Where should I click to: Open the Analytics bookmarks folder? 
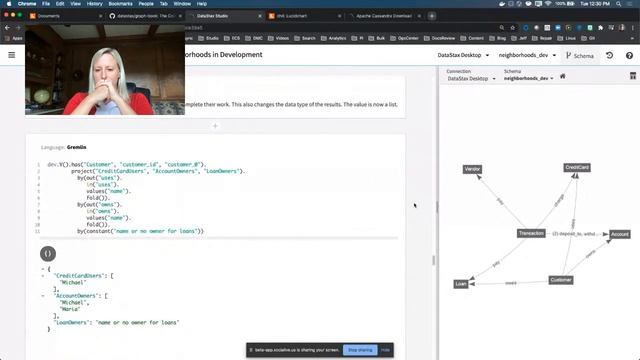point(333,38)
